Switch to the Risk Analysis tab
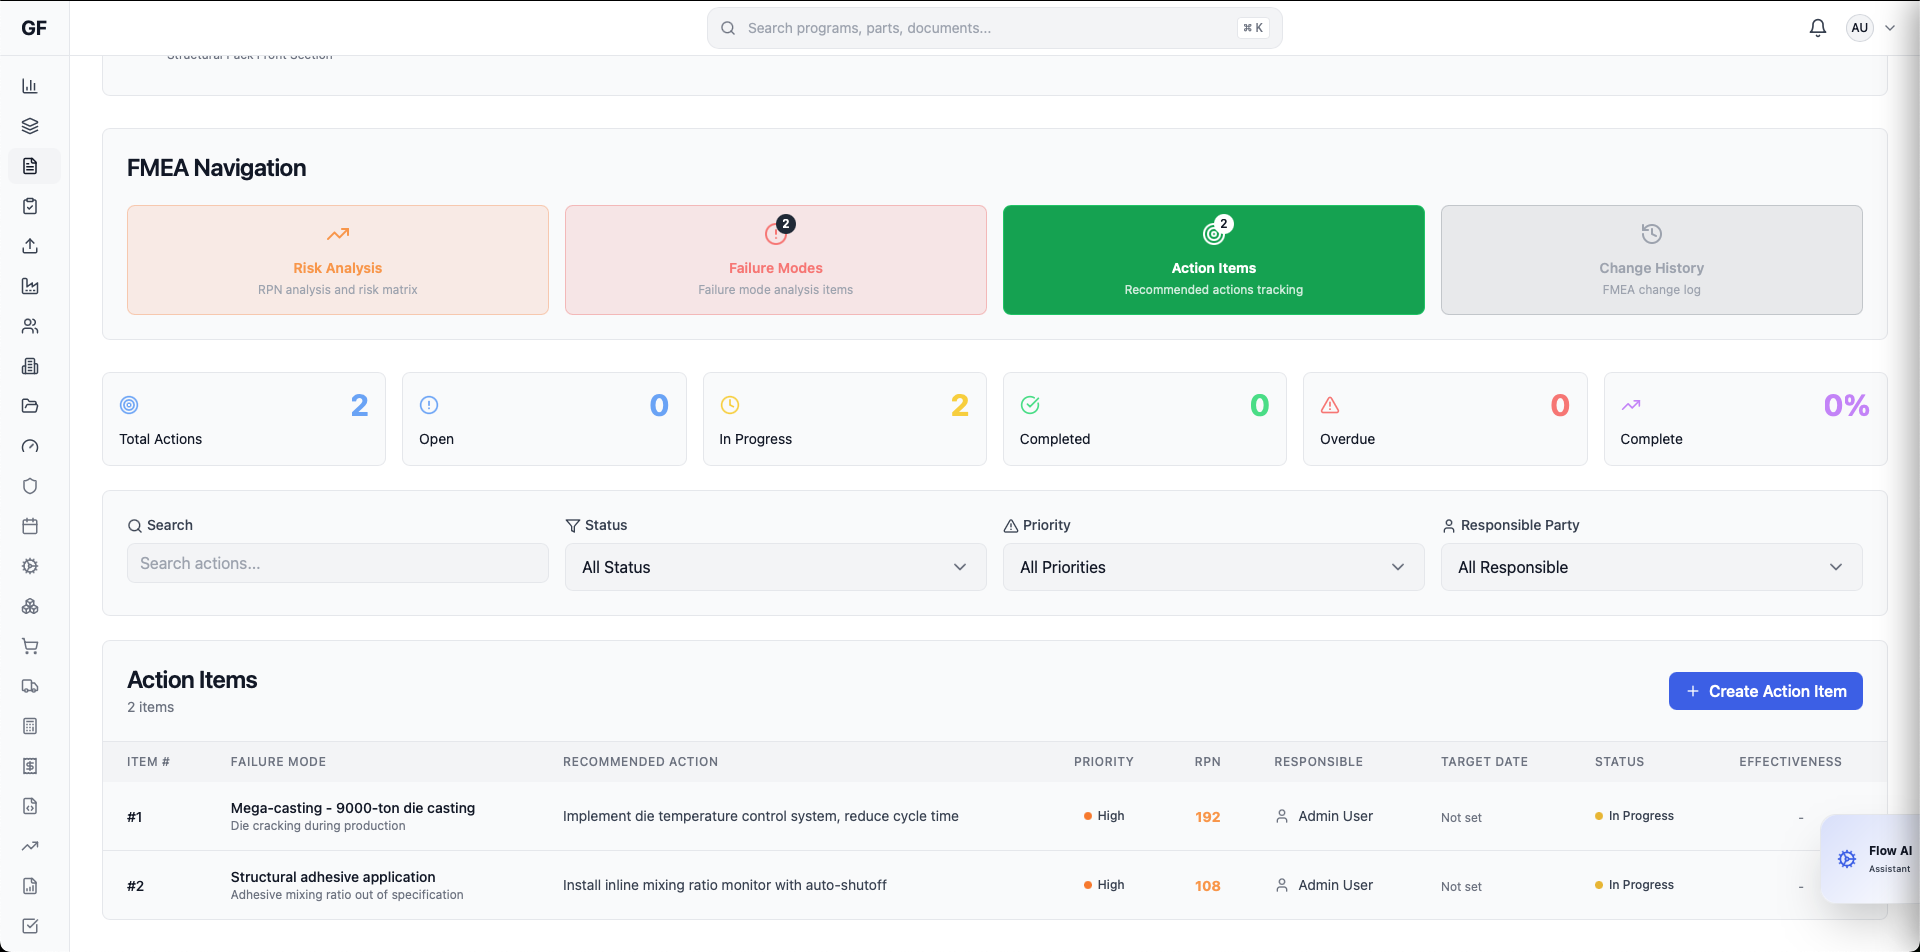 (338, 260)
